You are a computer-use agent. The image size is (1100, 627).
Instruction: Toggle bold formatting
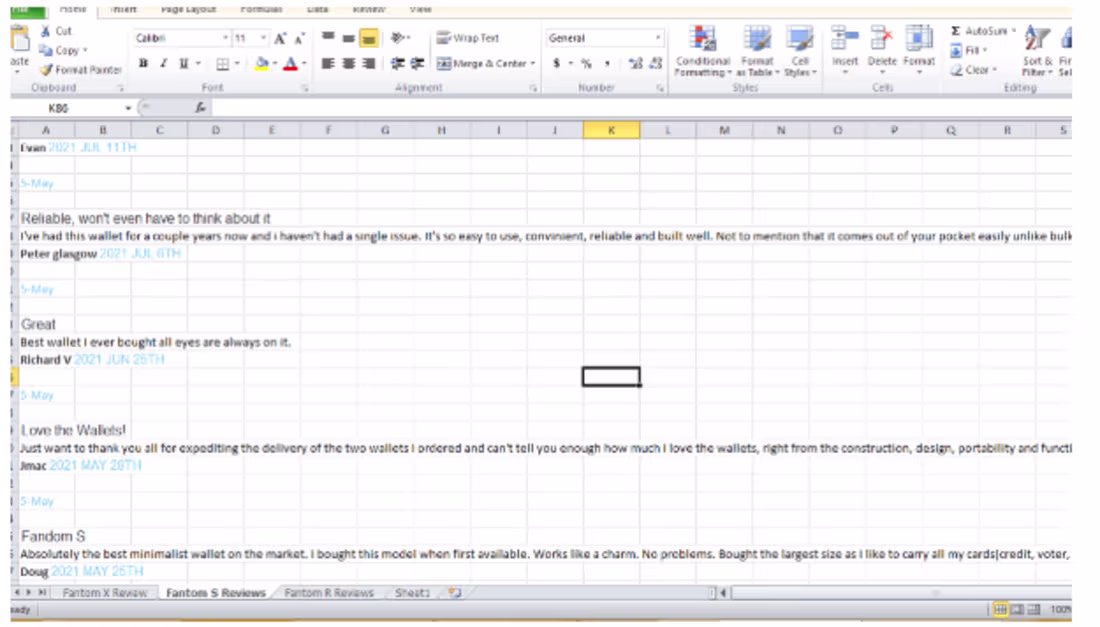143,63
